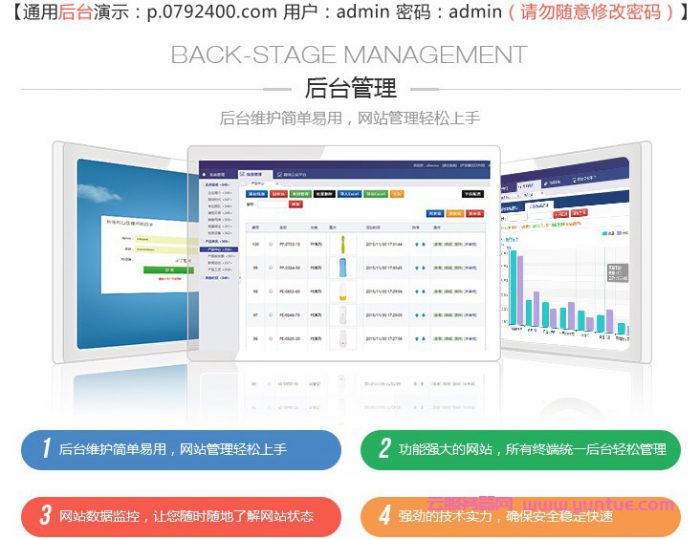Viewport: 700px width, 539px height.
Task: Open the second top tab in the admin panel
Action: point(253,174)
